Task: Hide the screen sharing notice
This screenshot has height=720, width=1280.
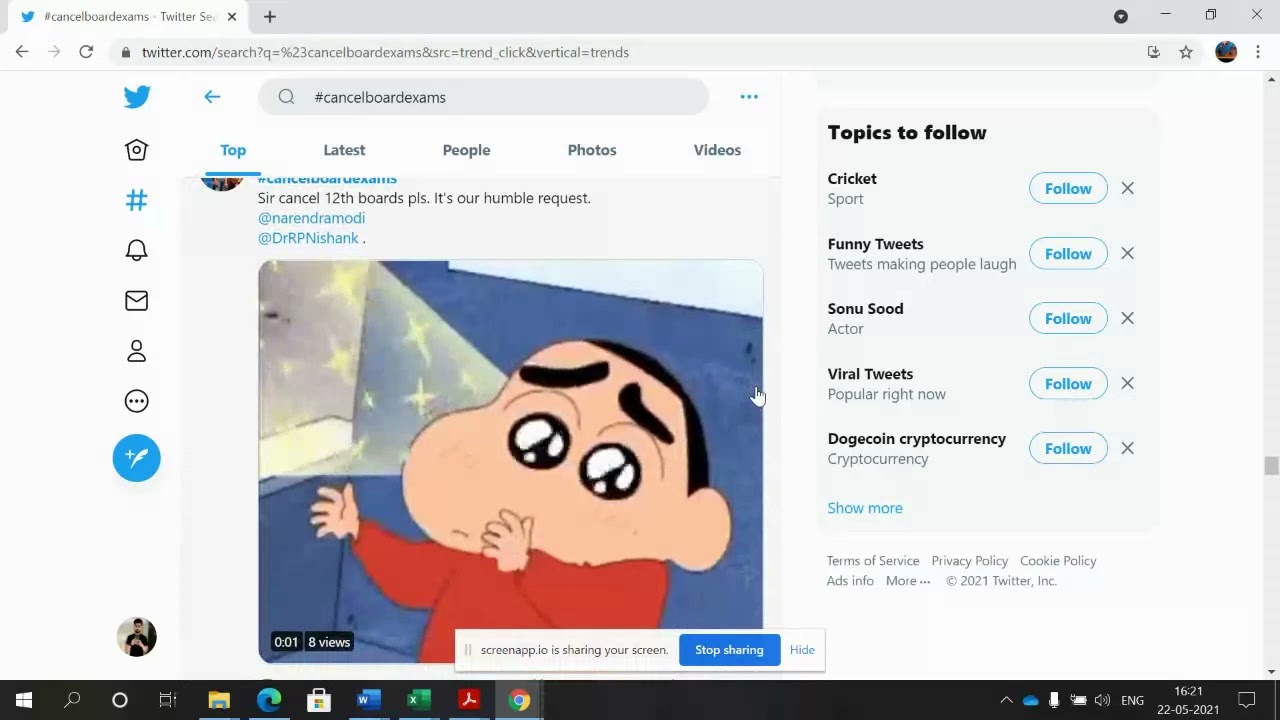Action: (802, 650)
